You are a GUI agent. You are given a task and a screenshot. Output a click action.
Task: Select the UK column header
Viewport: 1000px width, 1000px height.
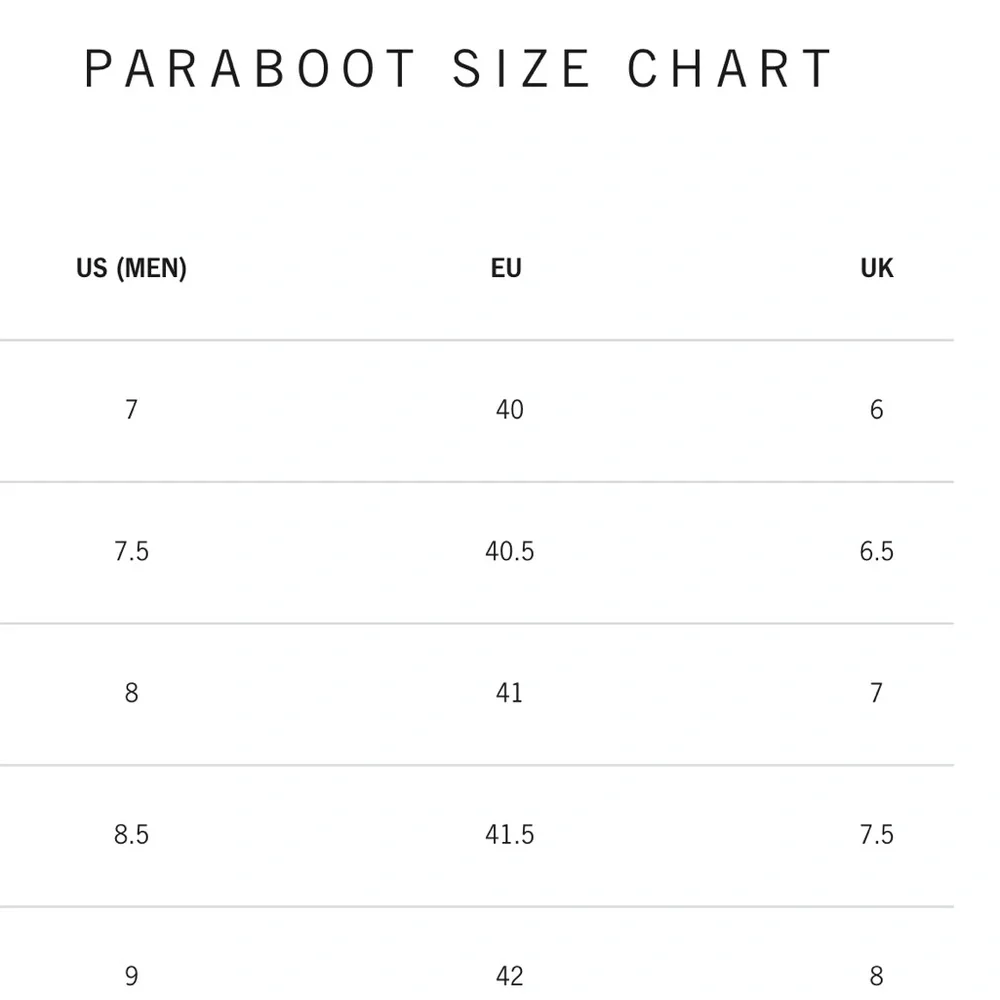point(877,268)
